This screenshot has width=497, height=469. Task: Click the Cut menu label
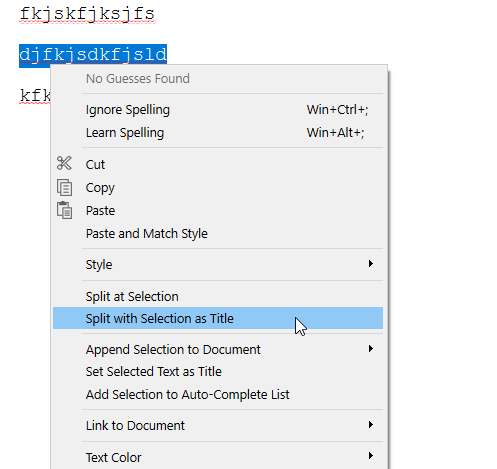point(95,164)
